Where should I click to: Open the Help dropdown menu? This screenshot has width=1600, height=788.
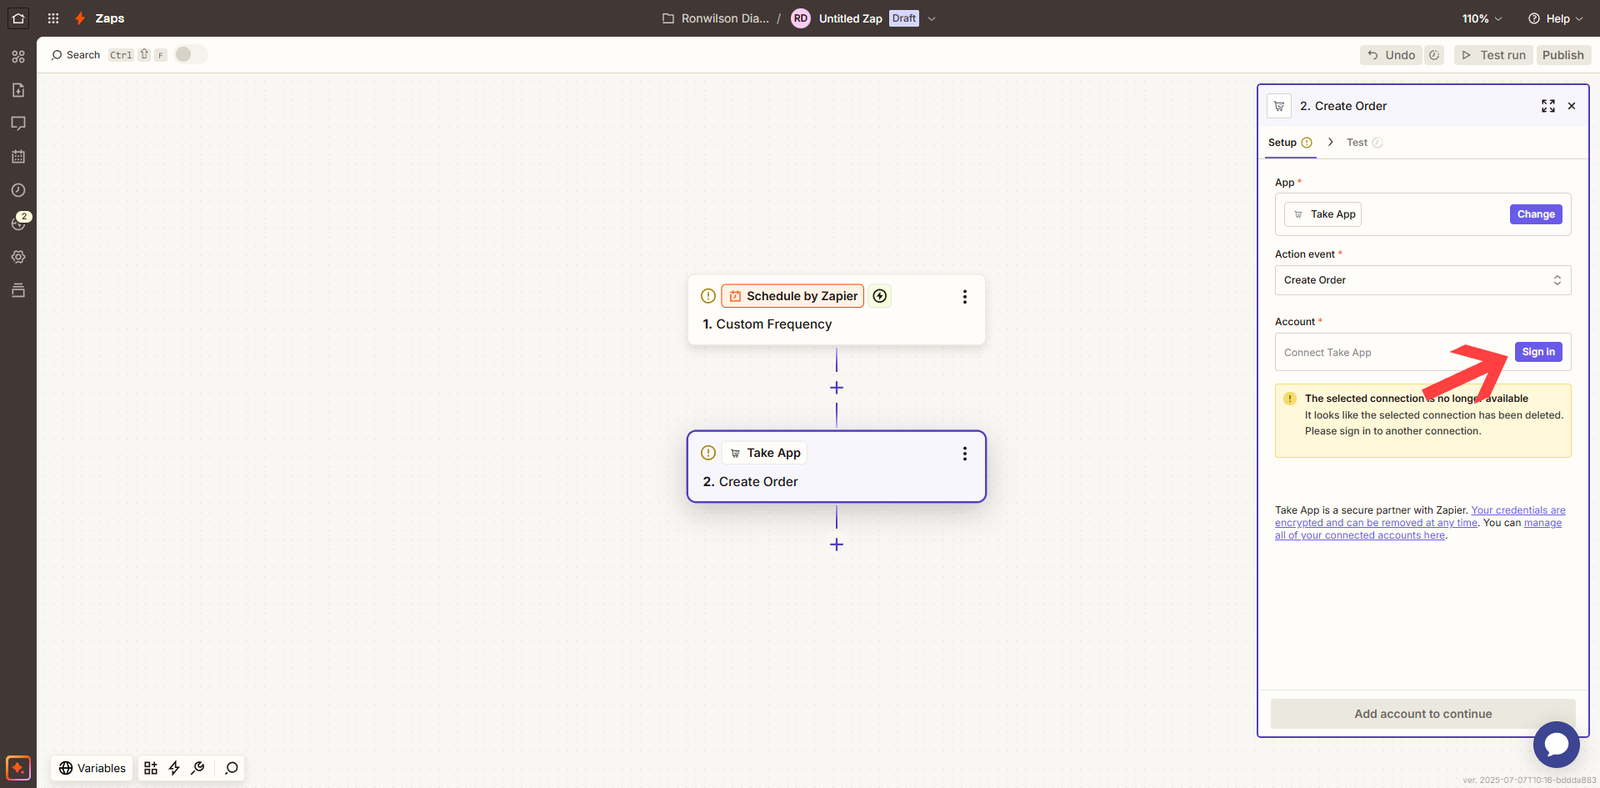(1556, 18)
